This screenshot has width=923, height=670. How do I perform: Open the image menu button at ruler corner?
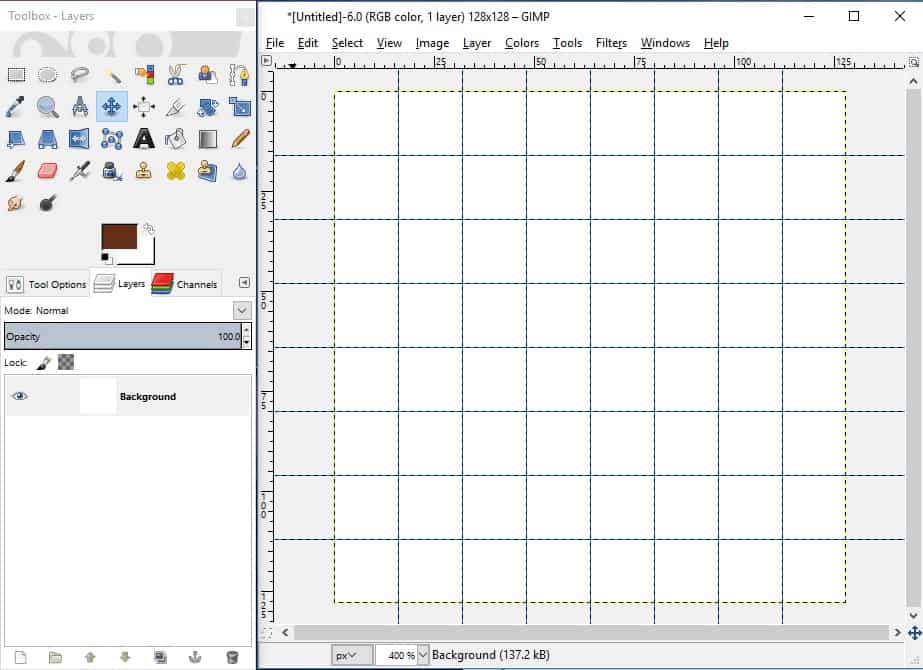[267, 60]
